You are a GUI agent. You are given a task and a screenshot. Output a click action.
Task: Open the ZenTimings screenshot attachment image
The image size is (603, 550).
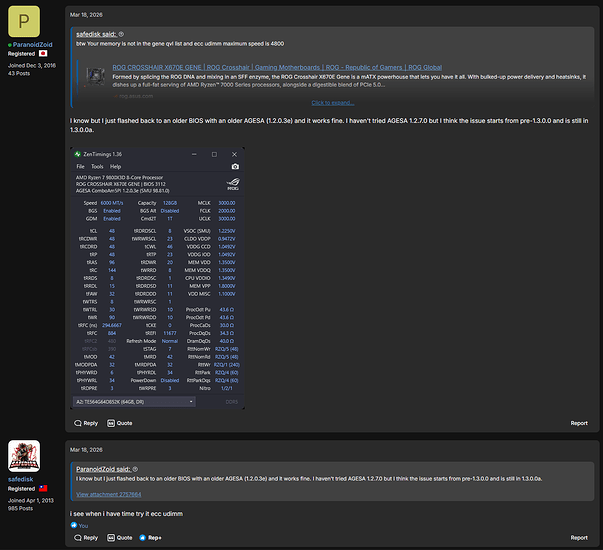pos(157,278)
